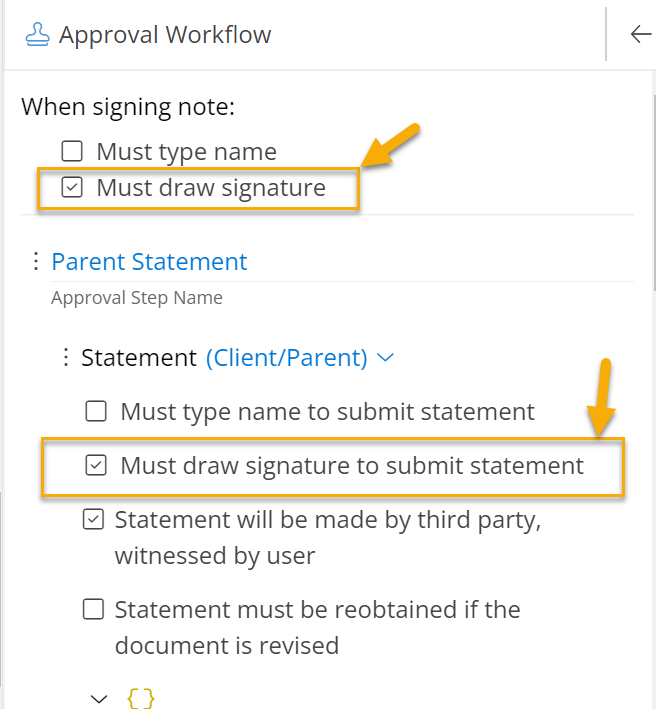656x709 pixels.
Task: Enable Must type name checkbox
Action: click(72, 152)
